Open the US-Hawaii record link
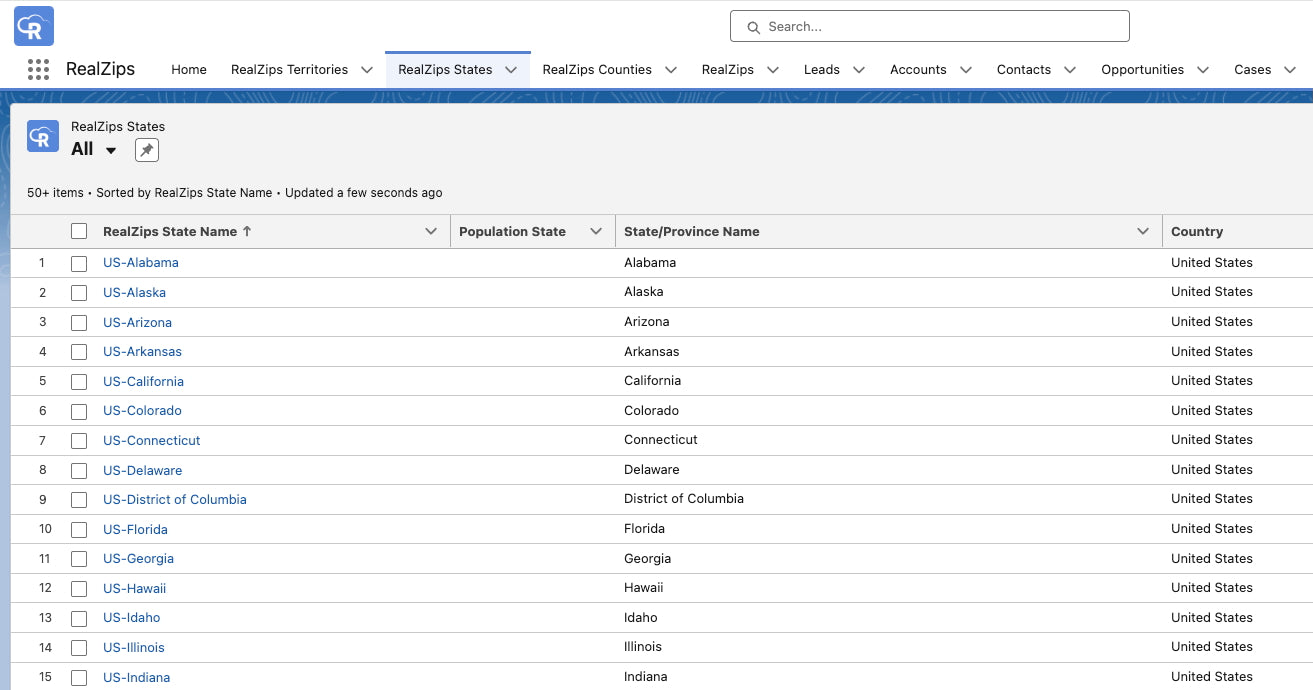The width and height of the screenshot is (1313, 690). (x=134, y=588)
